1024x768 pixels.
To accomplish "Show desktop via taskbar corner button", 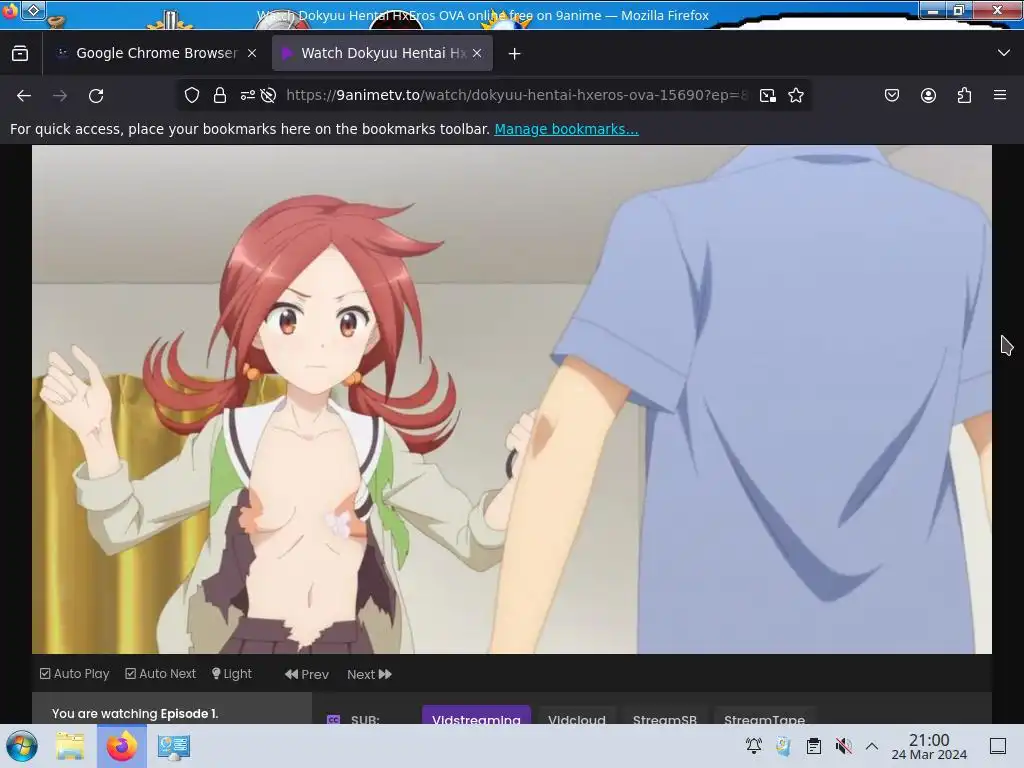I will click(x=998, y=746).
